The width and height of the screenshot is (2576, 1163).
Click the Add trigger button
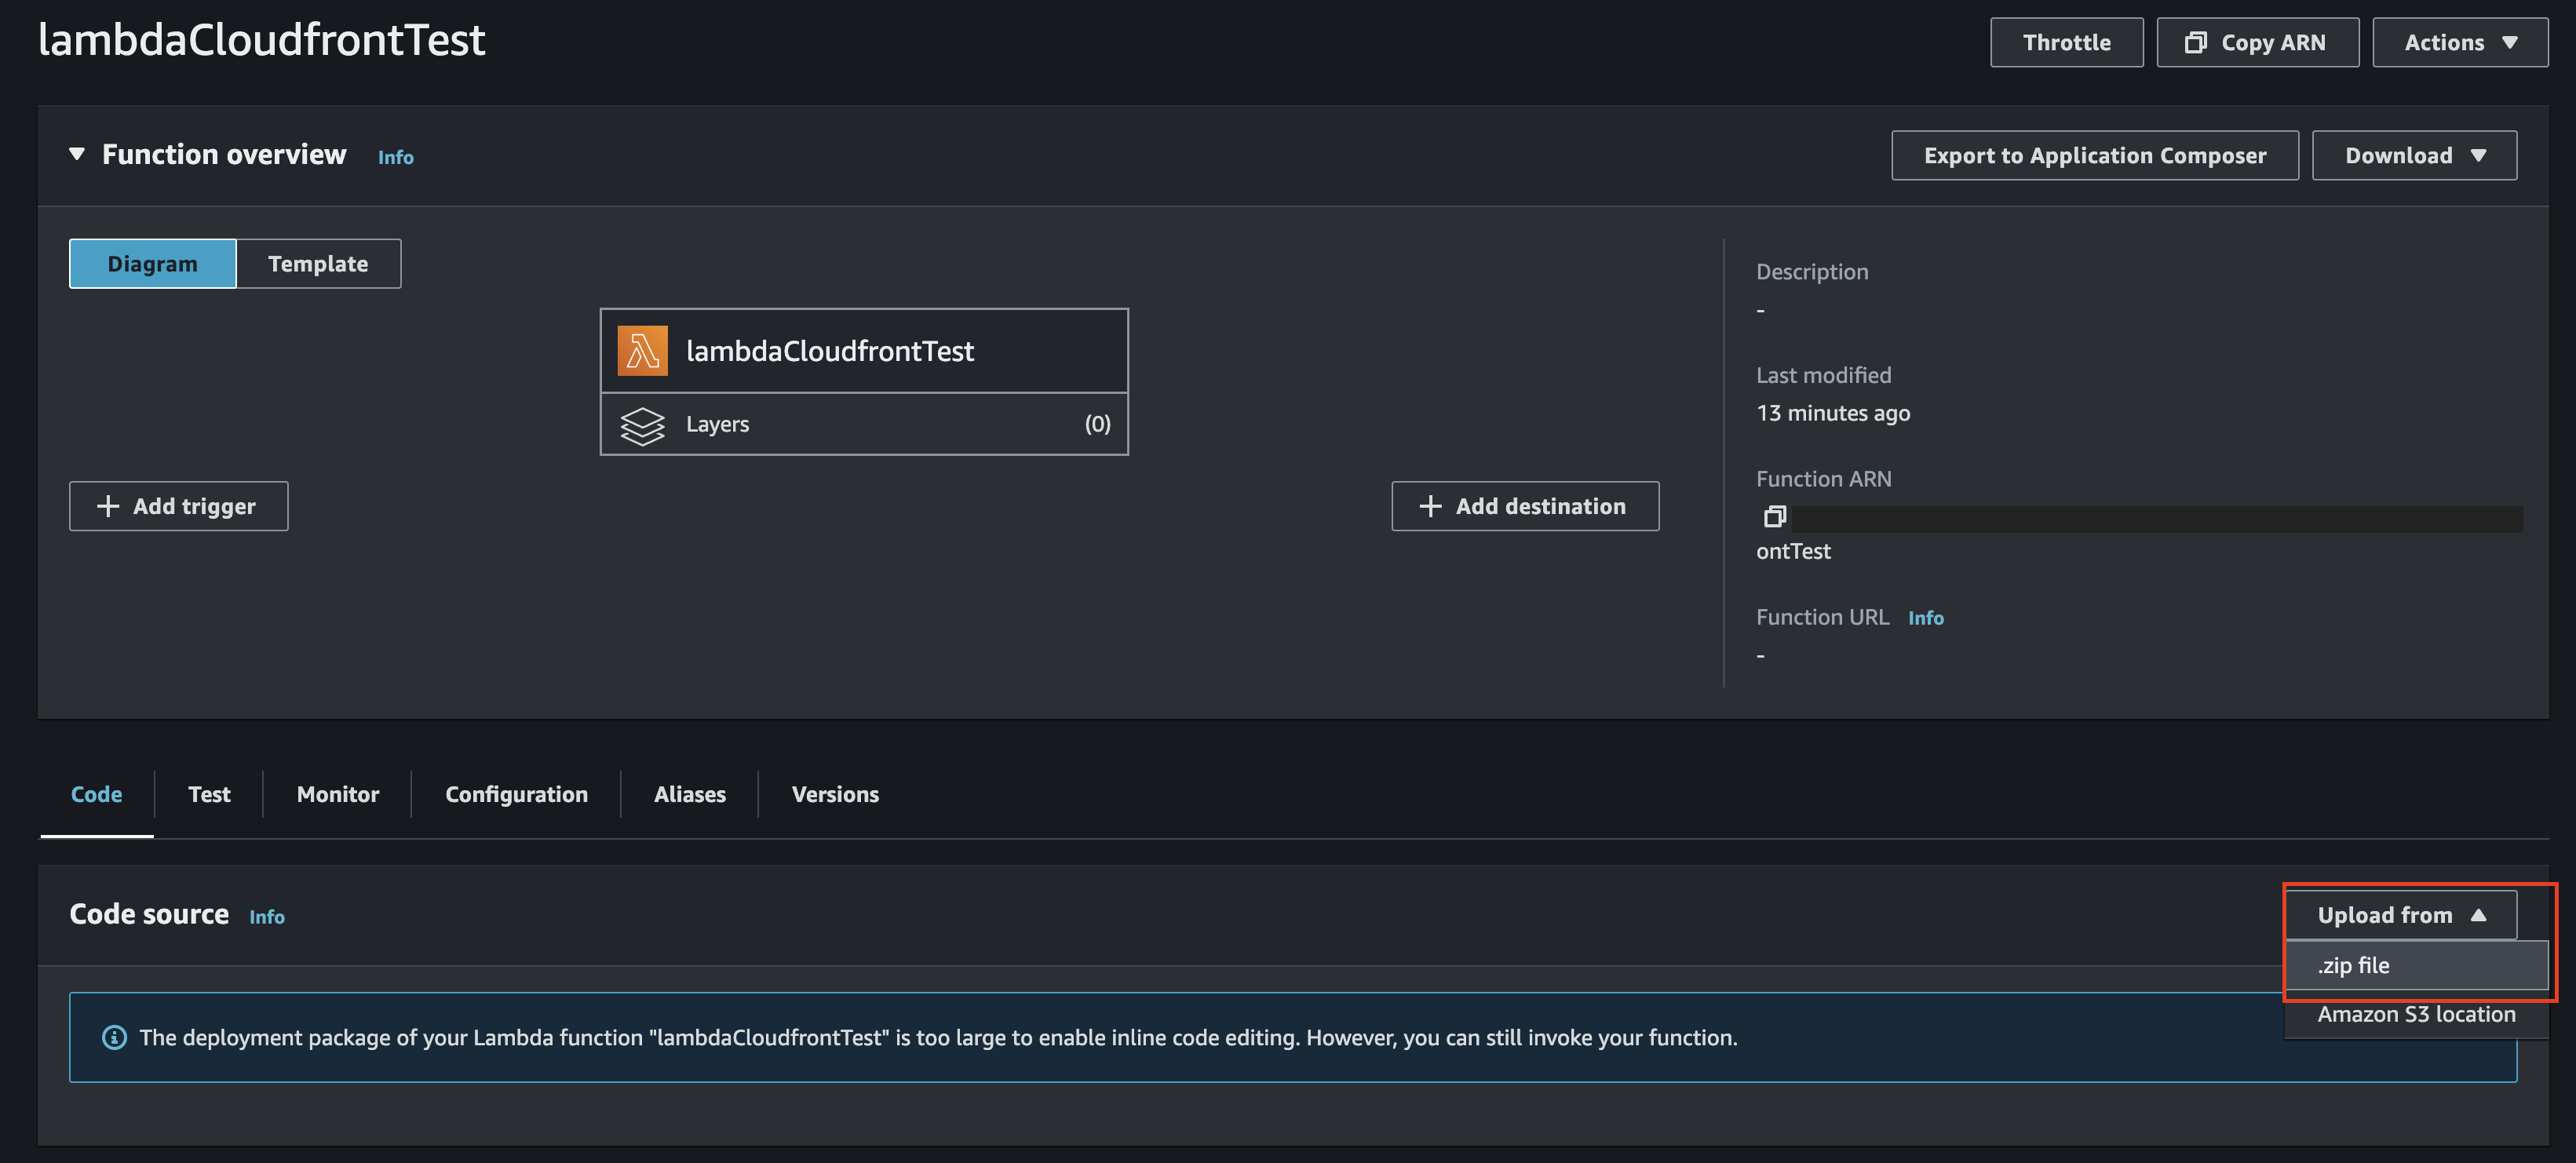point(178,506)
